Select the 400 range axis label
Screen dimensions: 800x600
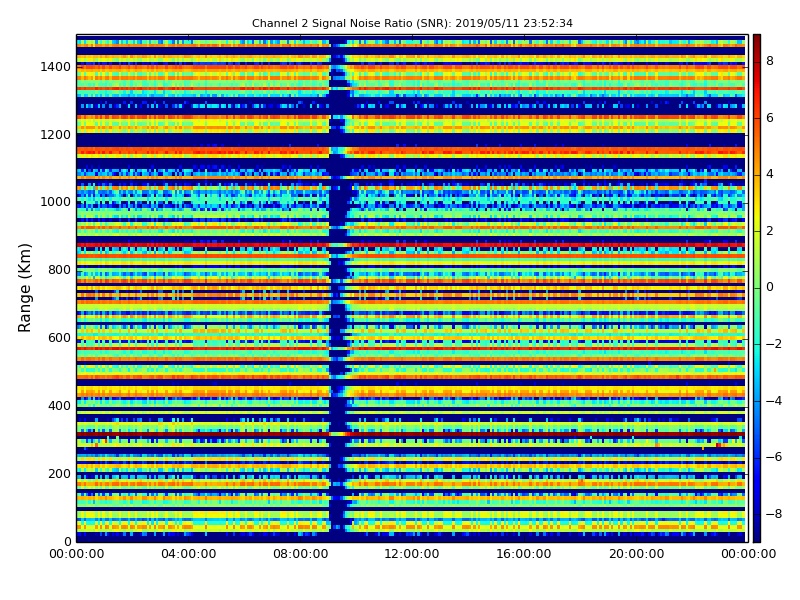59,406
